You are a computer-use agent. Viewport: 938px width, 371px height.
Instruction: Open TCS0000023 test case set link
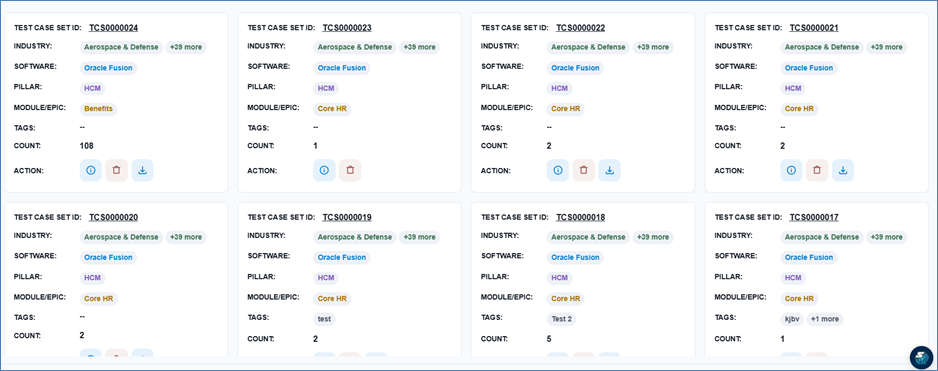(347, 28)
